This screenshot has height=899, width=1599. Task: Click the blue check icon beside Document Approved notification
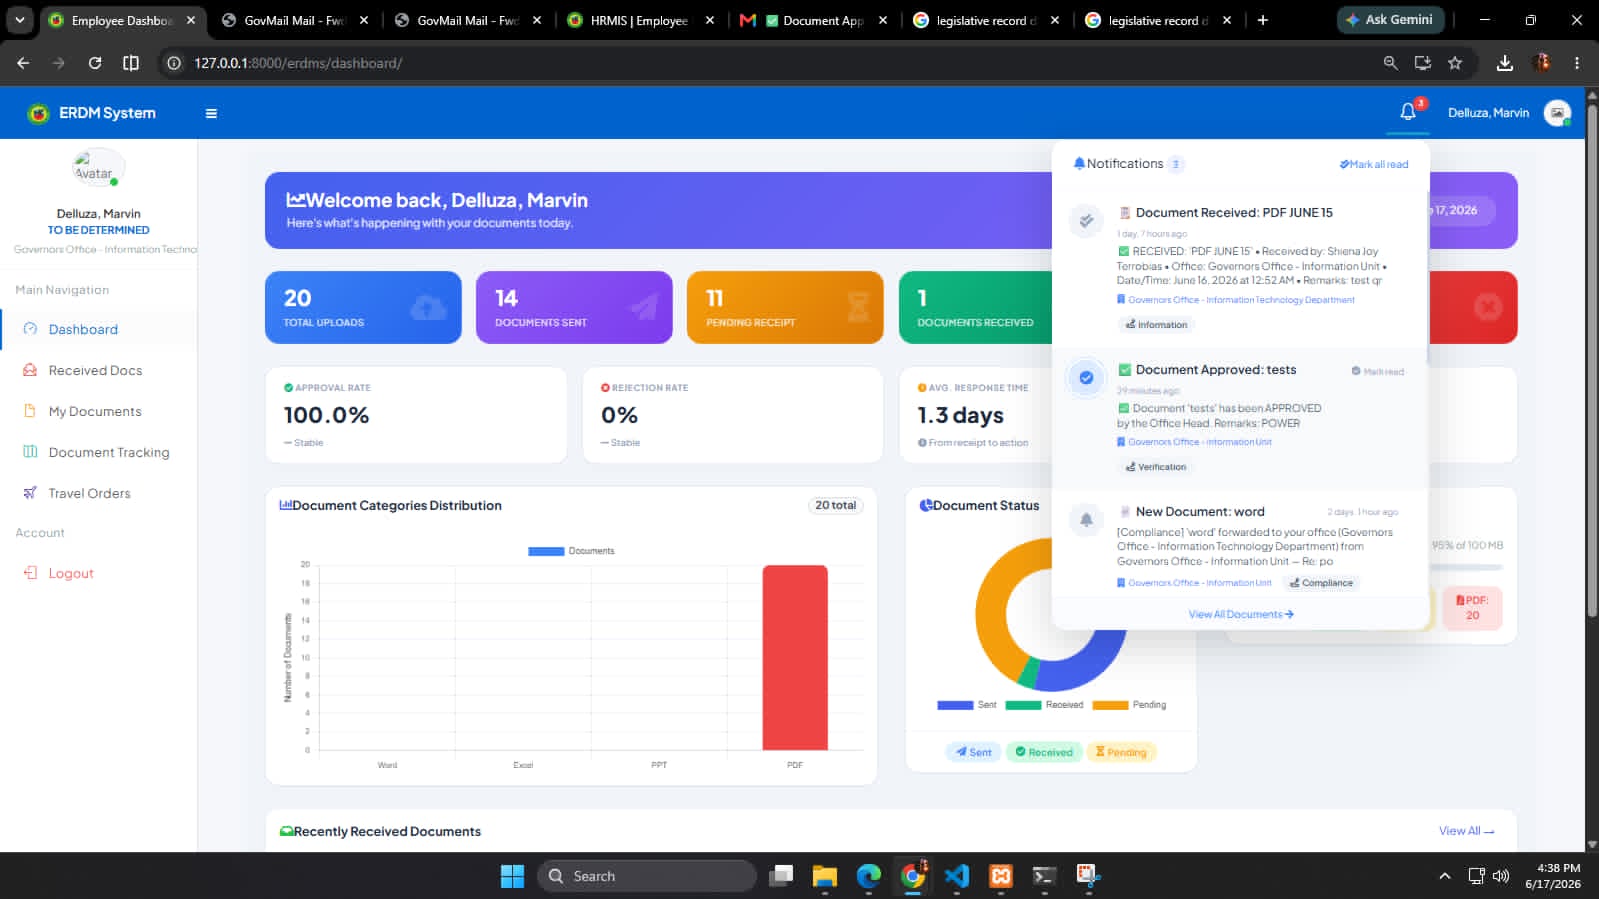(1086, 378)
